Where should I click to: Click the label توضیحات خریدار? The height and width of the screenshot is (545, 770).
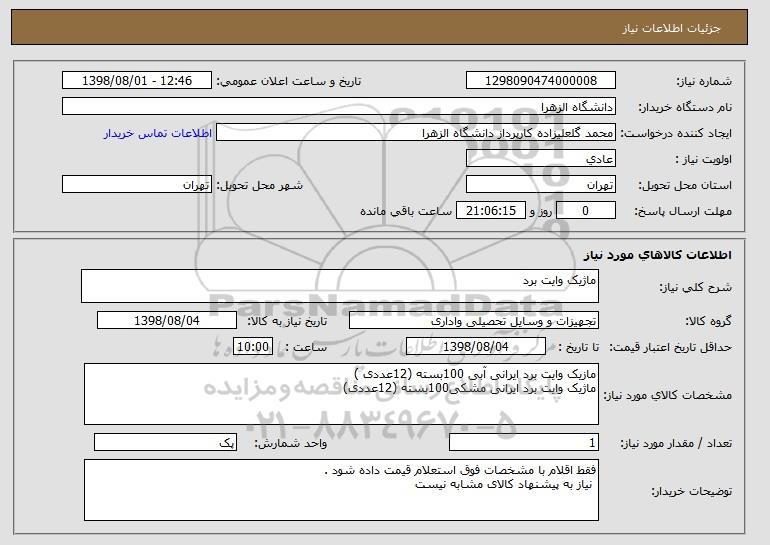click(x=691, y=491)
